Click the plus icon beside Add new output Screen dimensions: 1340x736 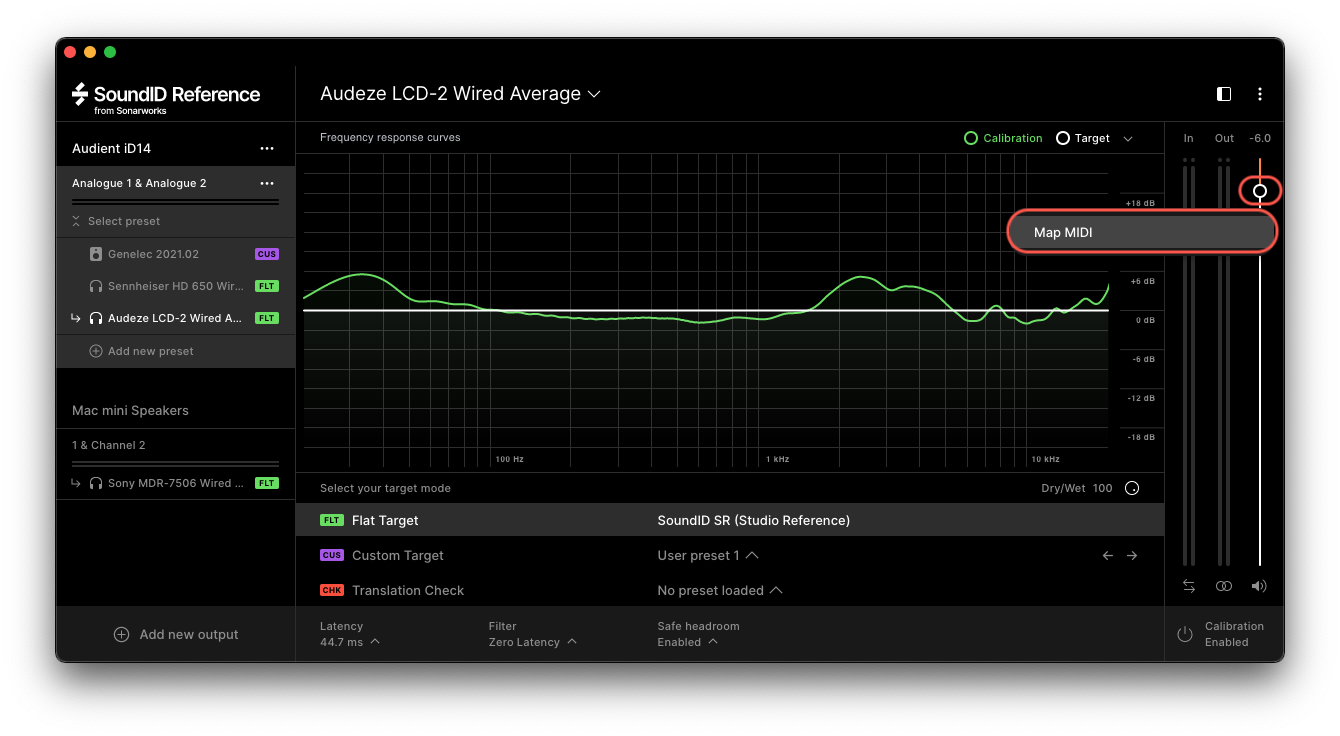[121, 634]
